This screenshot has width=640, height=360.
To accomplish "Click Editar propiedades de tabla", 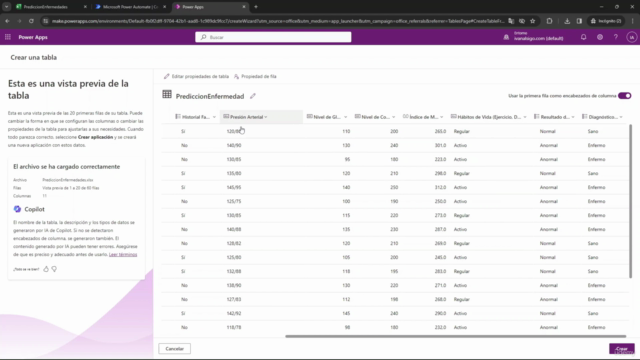I will point(196,76).
